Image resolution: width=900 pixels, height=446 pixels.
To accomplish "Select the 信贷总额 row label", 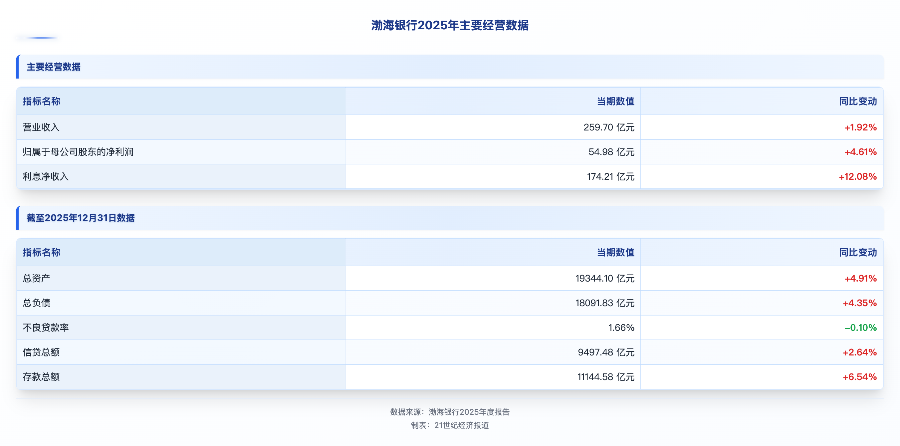I will (41, 352).
